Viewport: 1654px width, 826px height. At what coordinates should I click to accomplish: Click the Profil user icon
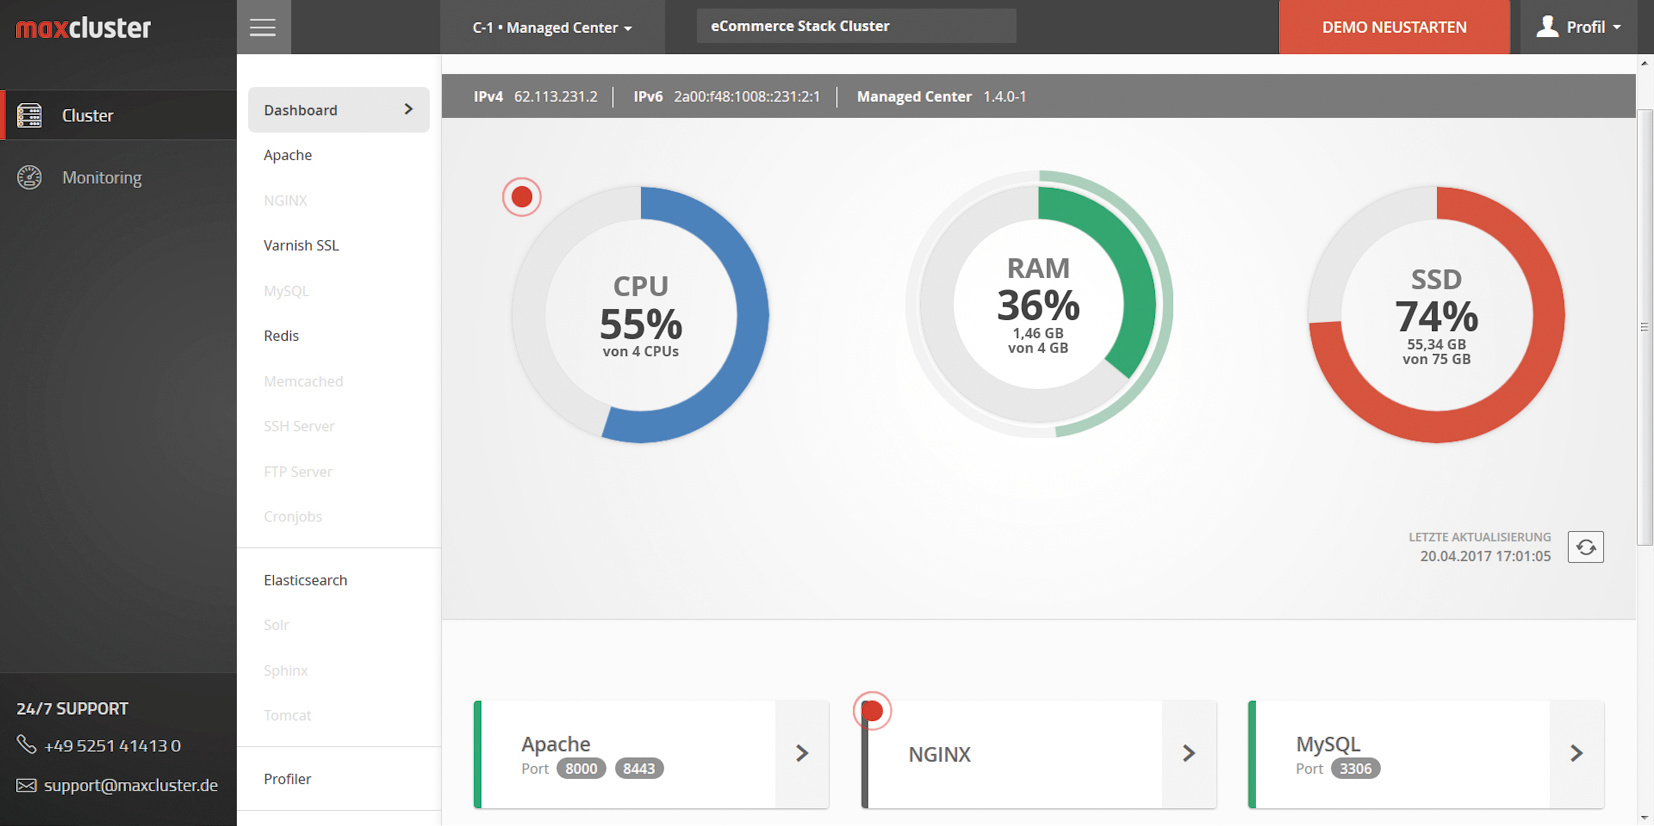click(x=1547, y=26)
